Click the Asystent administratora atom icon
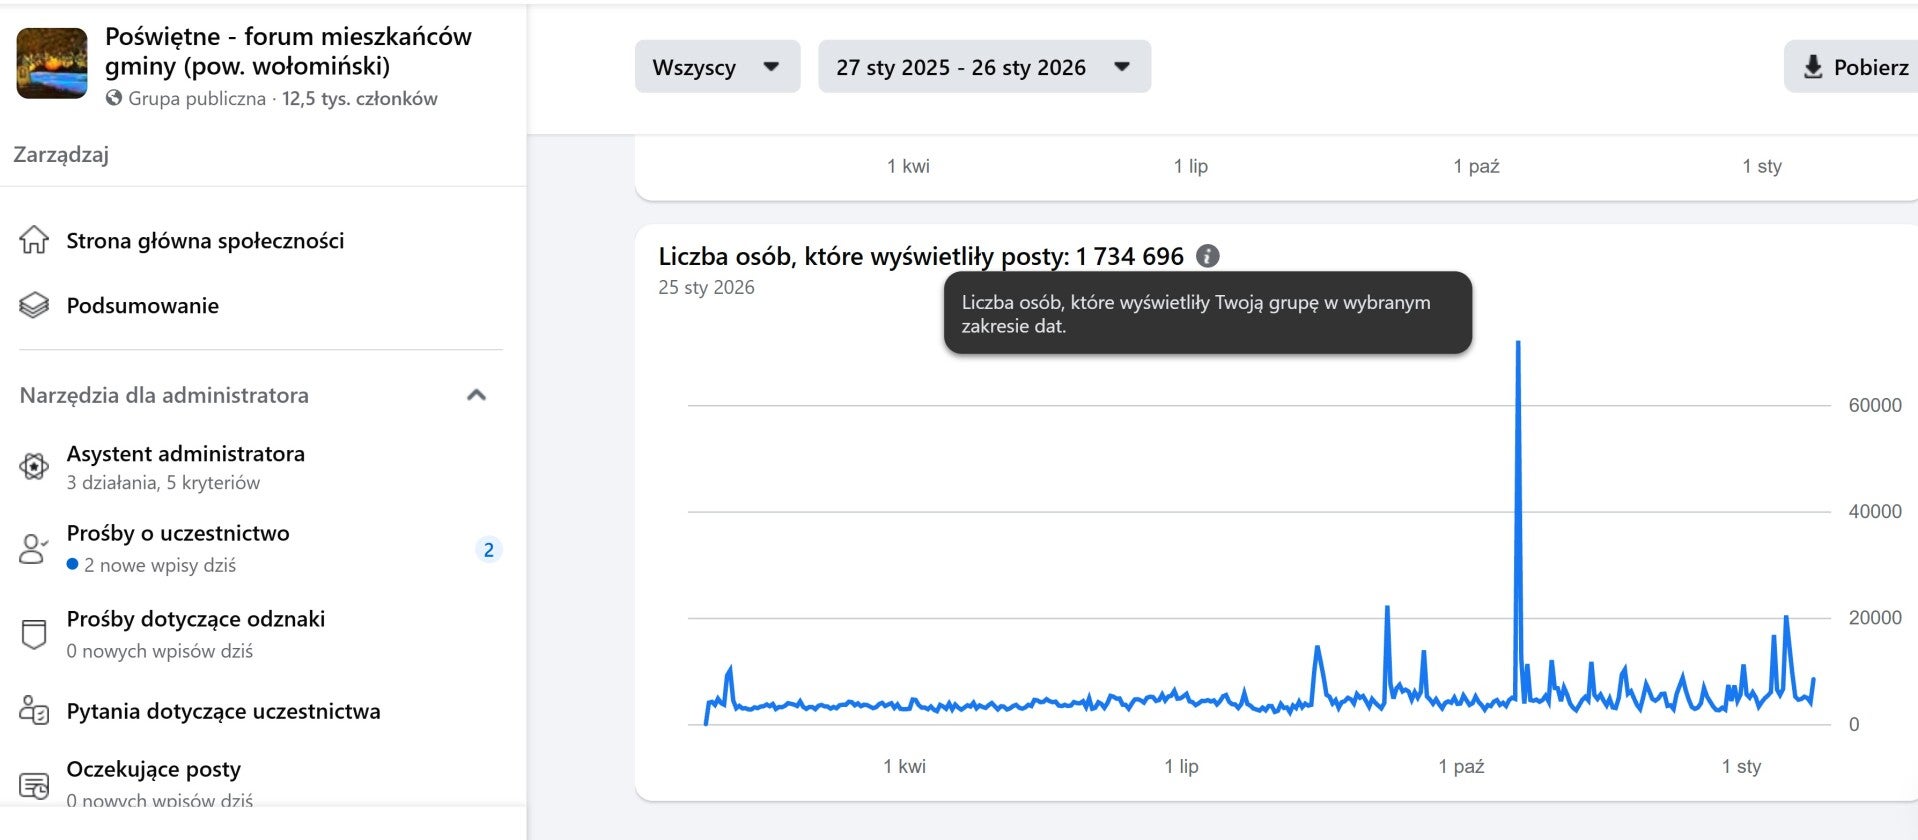Screen dimensions: 1918x840 click(x=34, y=467)
